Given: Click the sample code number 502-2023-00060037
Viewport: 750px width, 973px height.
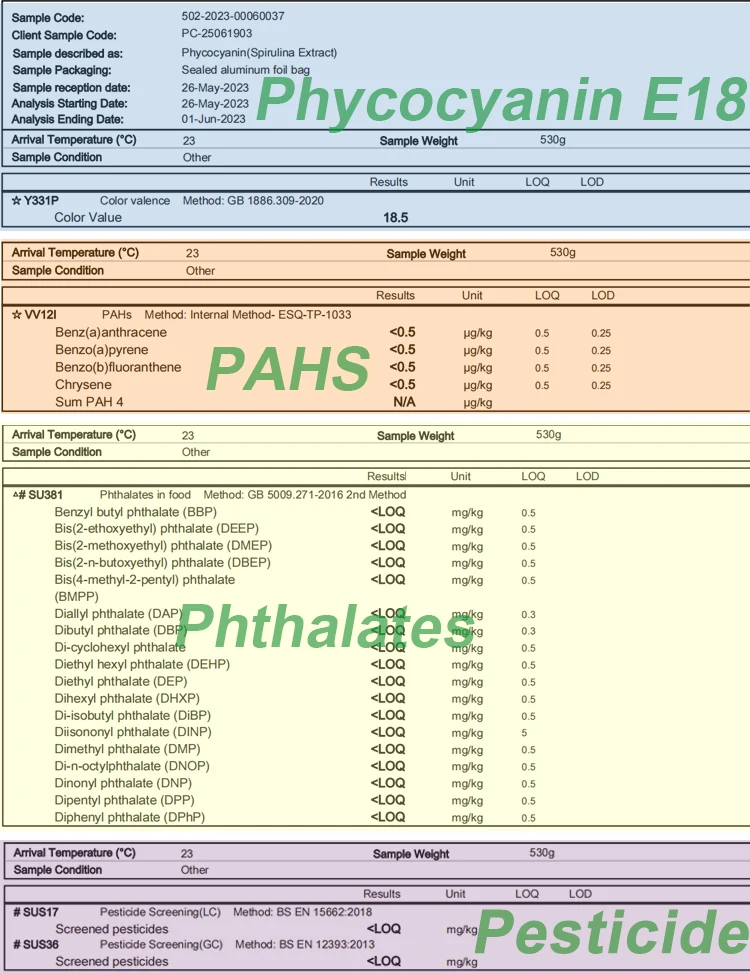Looking at the screenshot, I should coord(233,17).
